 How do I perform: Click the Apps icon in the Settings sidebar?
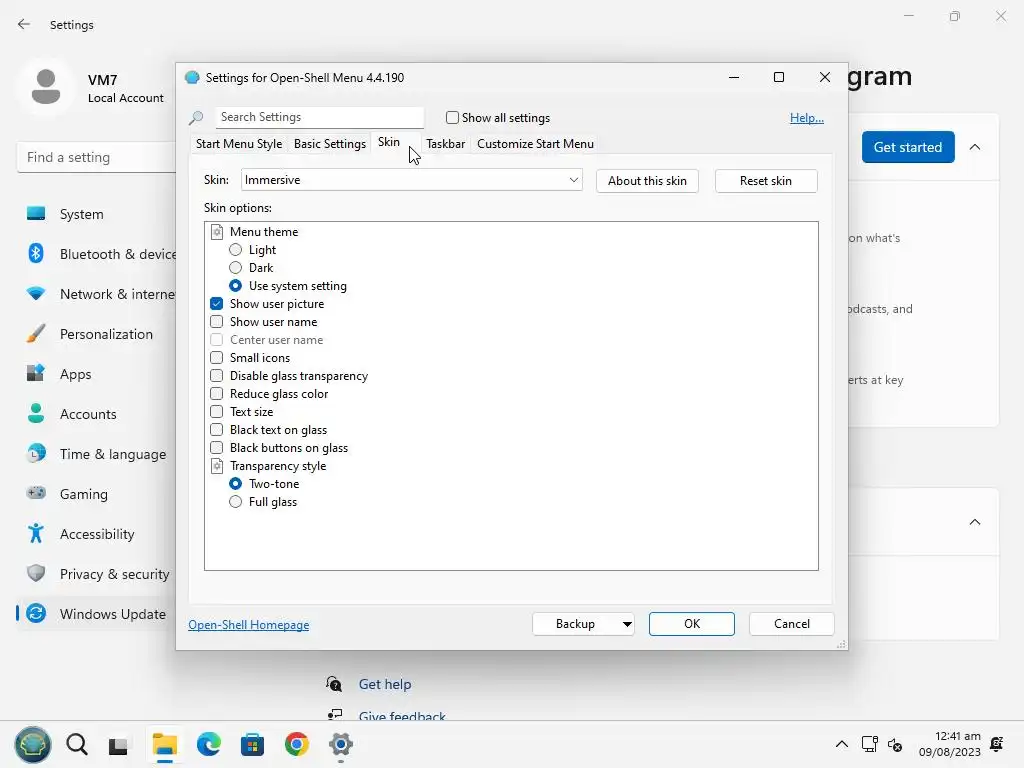coord(36,374)
